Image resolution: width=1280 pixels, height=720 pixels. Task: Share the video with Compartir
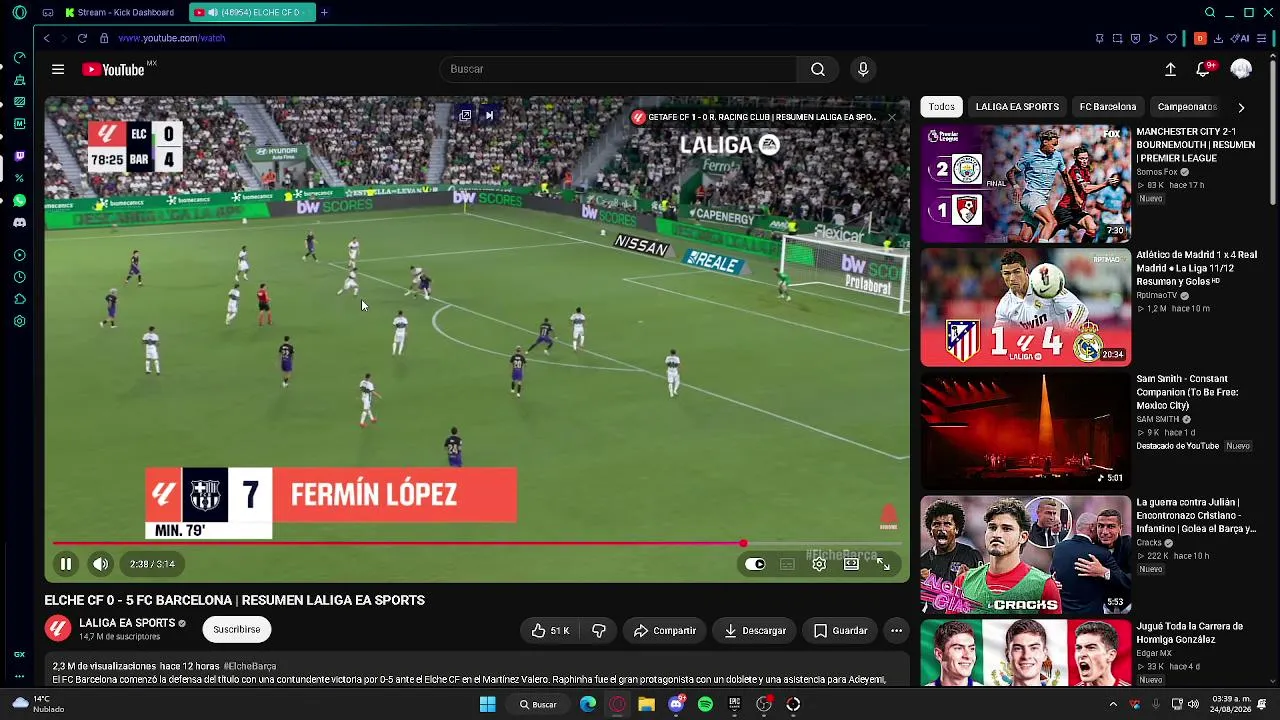664,630
